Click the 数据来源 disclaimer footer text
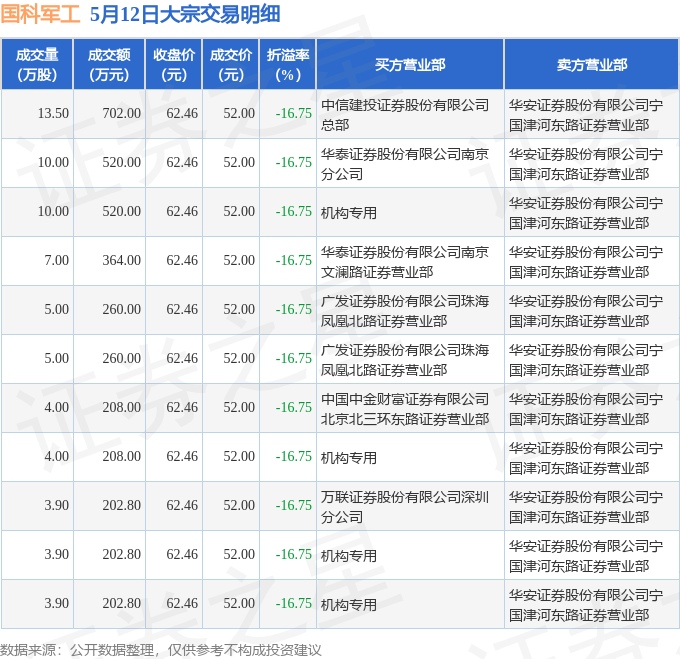 point(160,650)
